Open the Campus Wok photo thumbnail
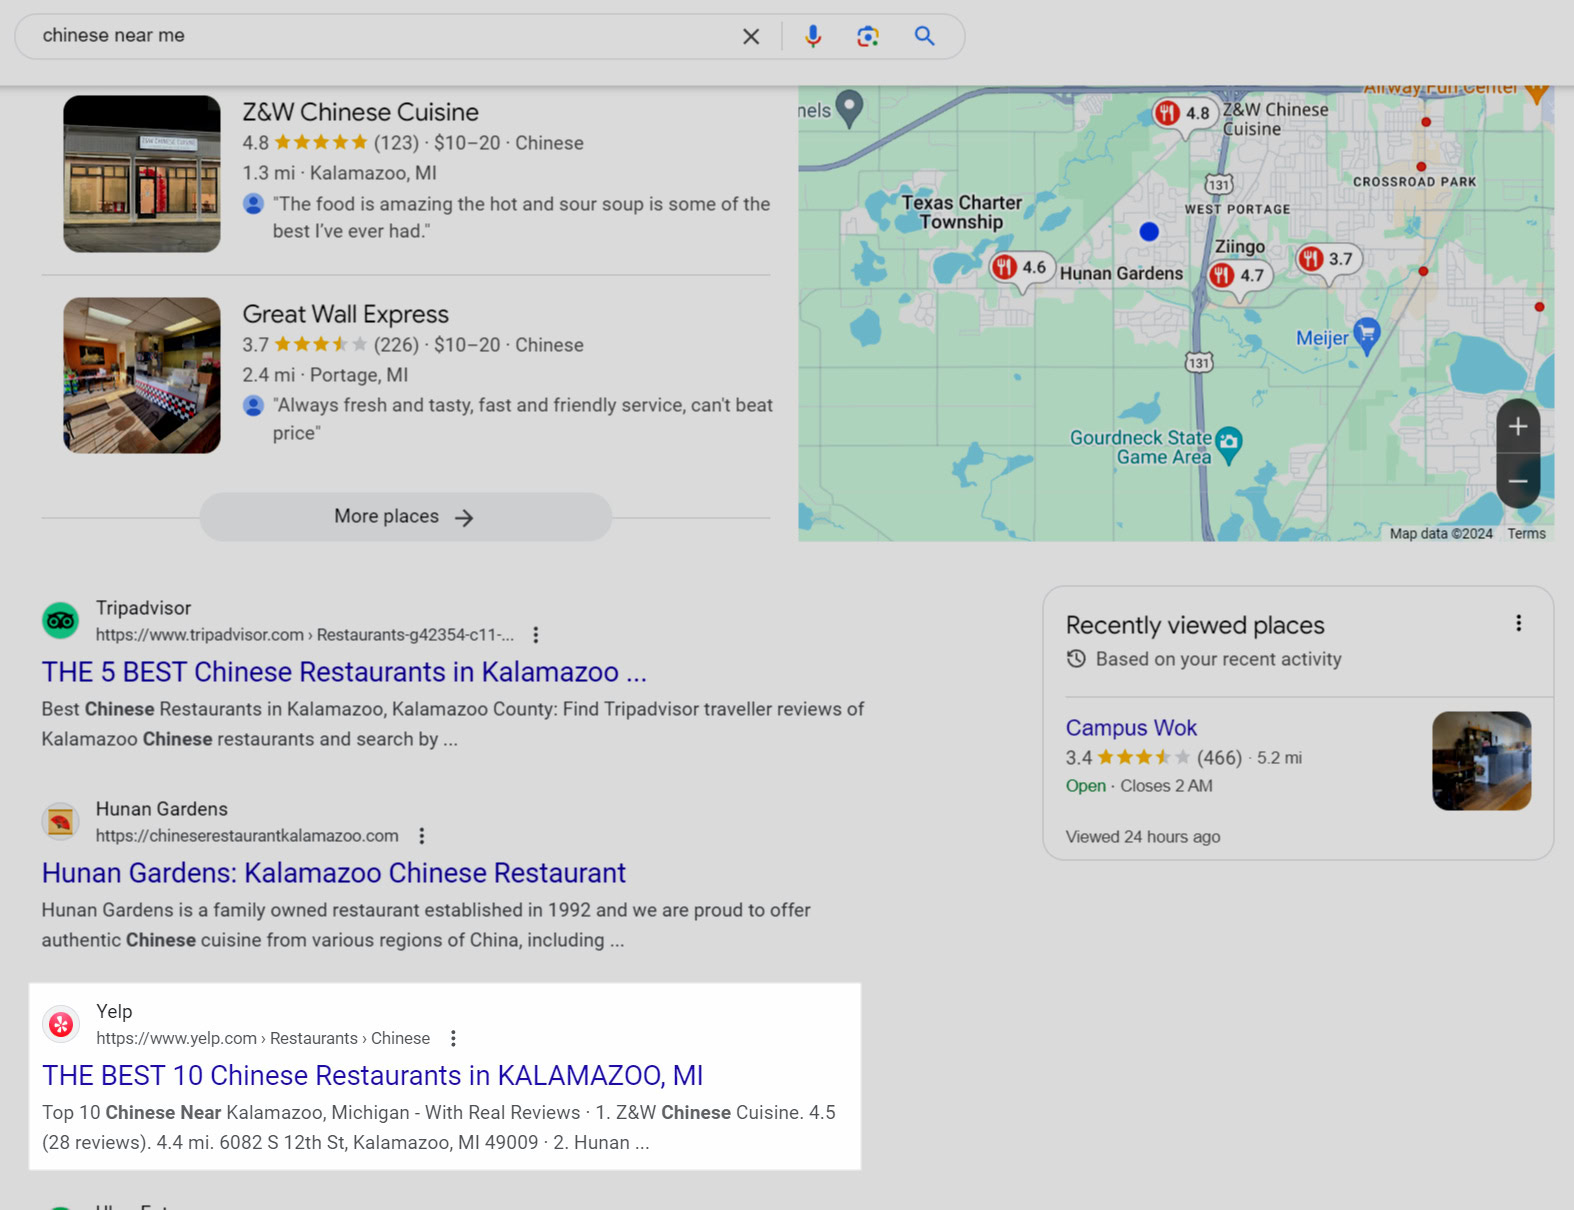 [1481, 761]
